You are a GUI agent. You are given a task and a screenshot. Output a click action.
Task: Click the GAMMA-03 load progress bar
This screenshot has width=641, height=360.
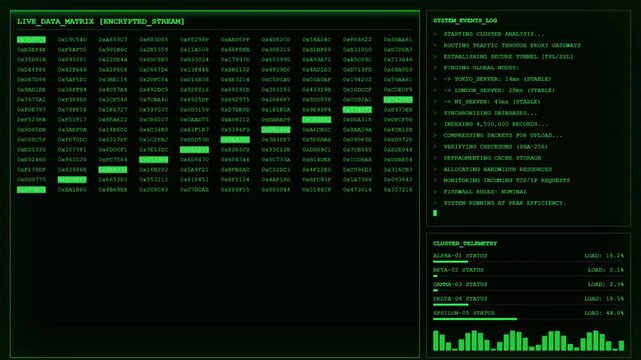coord(528,290)
